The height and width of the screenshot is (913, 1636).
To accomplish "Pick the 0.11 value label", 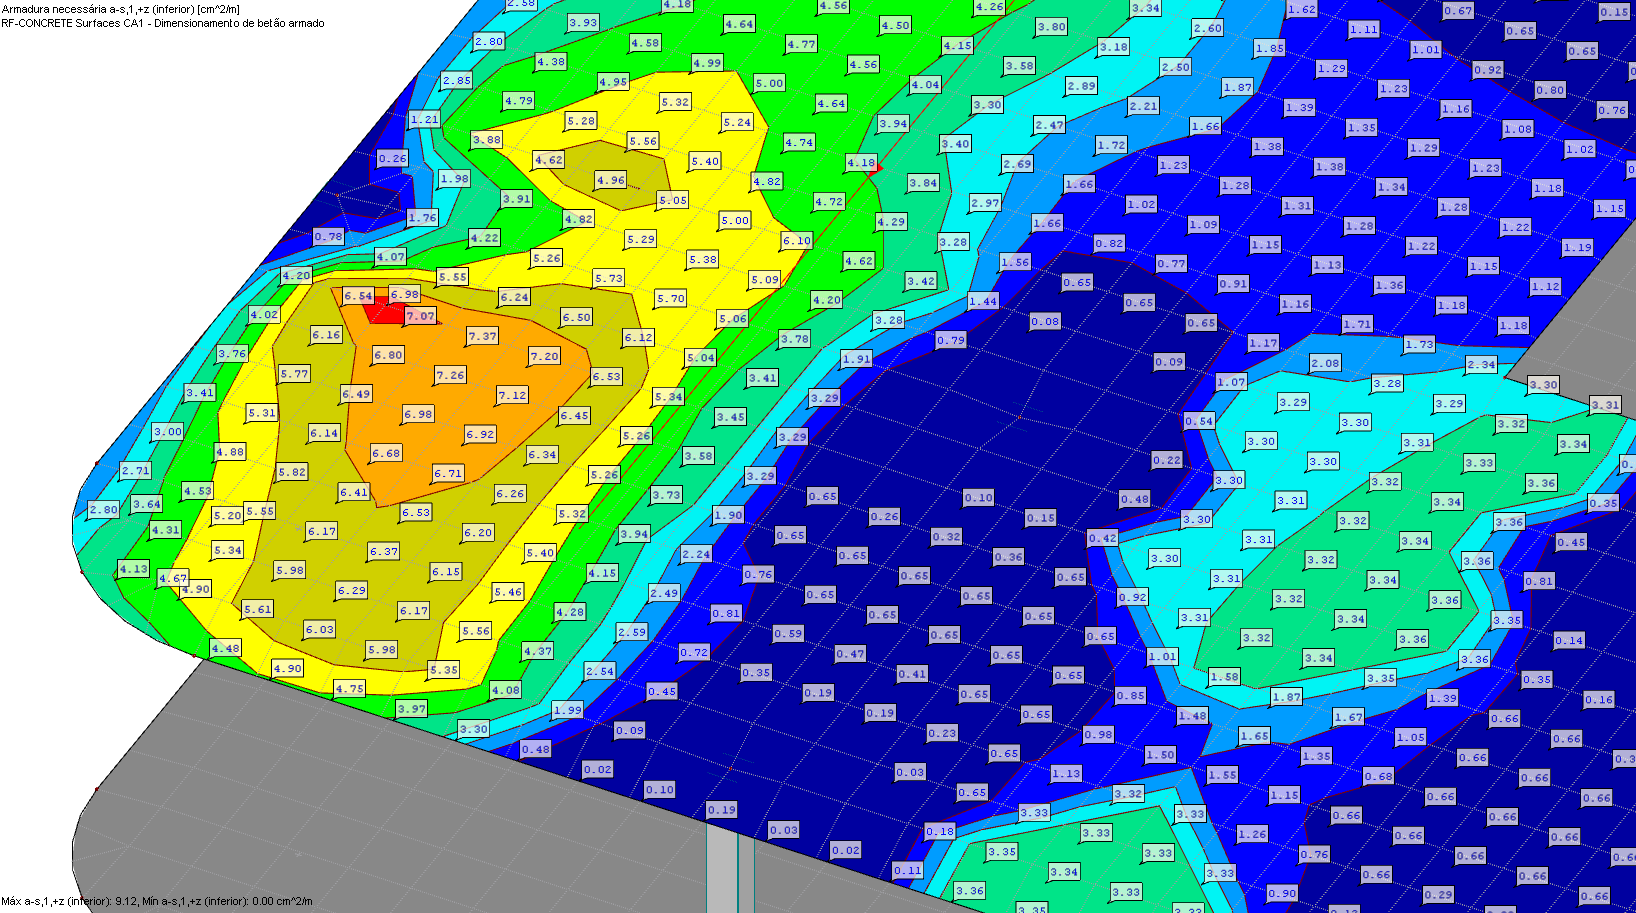I will pos(909,870).
